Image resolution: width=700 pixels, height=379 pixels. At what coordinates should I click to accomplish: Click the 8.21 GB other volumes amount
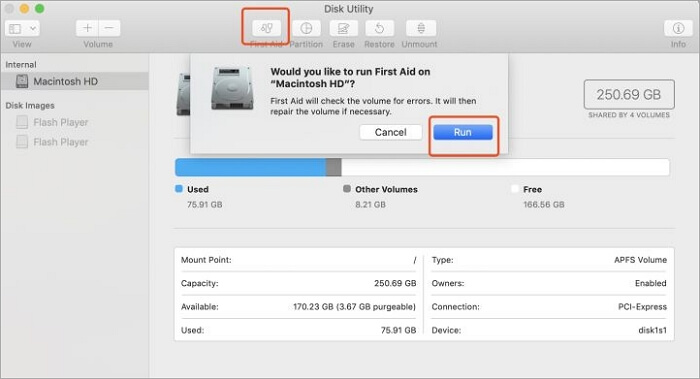coord(371,204)
